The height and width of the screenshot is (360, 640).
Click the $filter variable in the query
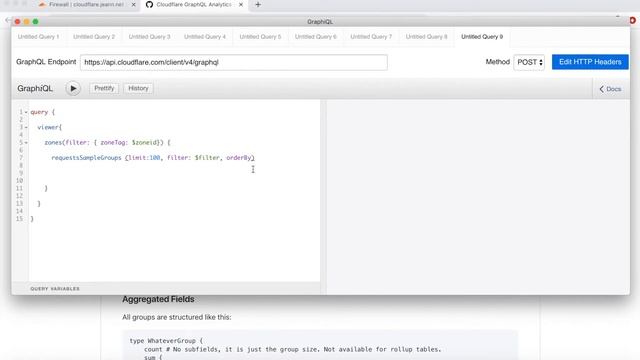(207, 158)
